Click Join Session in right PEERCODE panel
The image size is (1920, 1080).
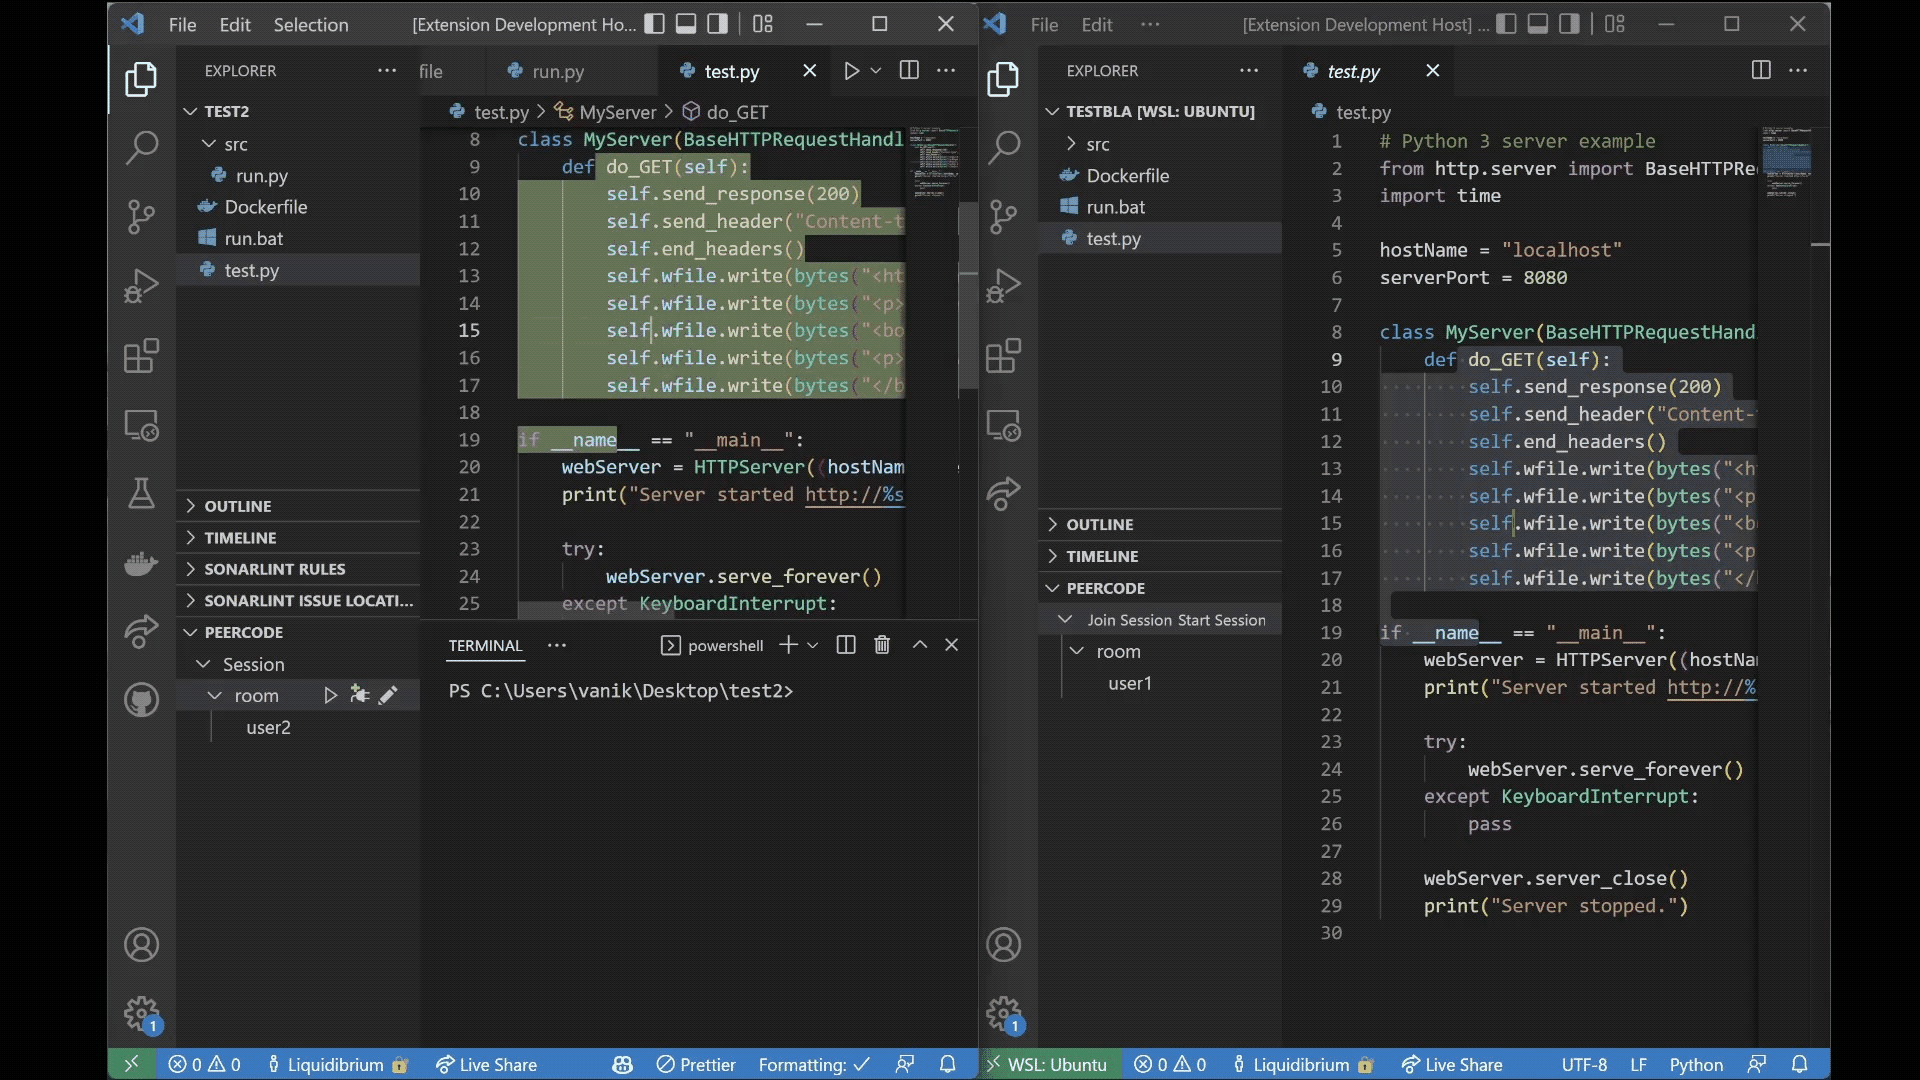[1127, 618]
